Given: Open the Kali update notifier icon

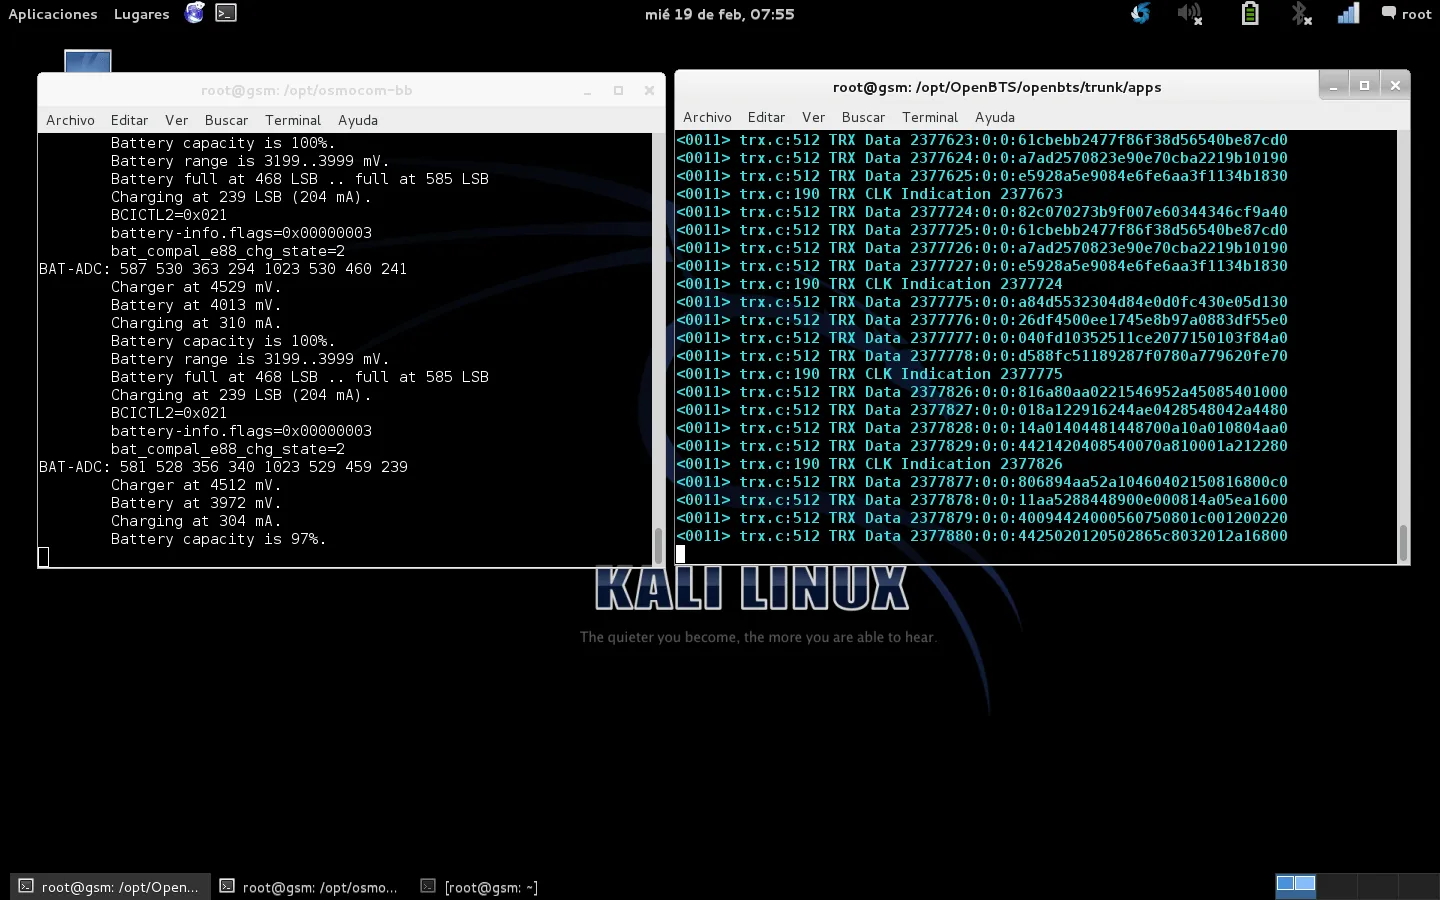Looking at the screenshot, I should tap(1140, 13).
